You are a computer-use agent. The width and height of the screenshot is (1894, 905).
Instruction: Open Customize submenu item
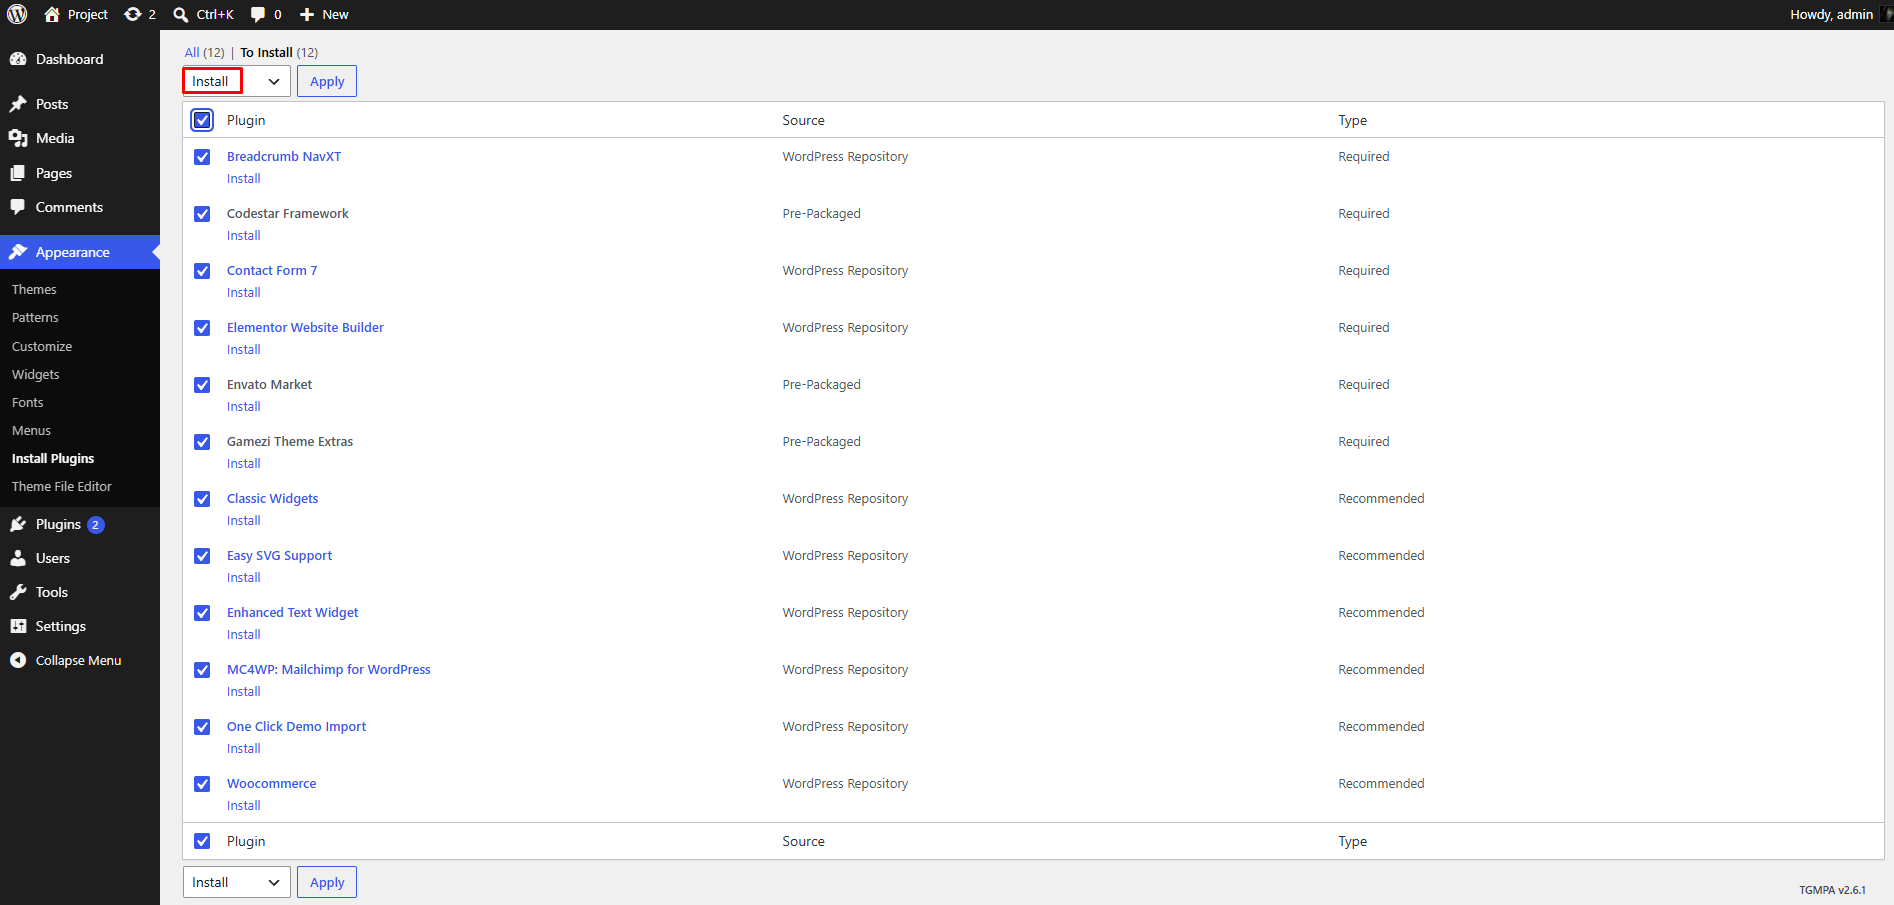click(42, 346)
